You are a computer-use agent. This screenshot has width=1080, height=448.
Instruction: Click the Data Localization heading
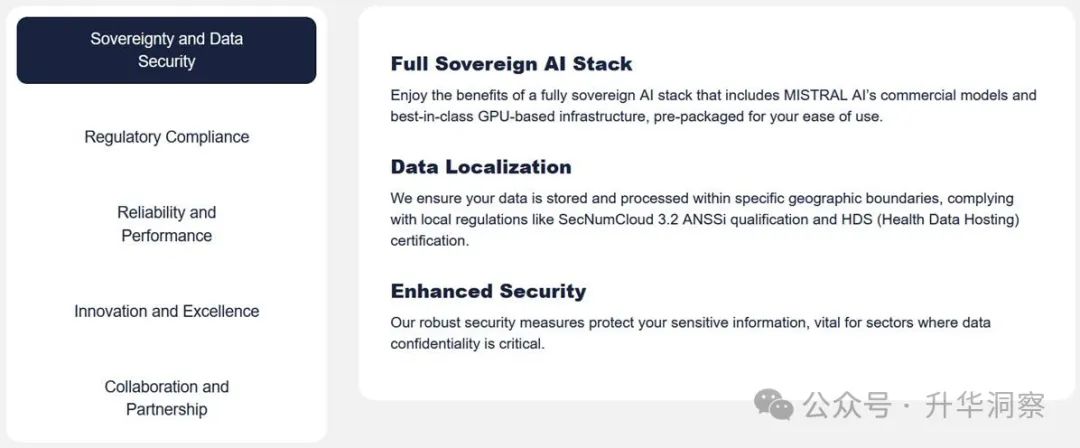[481, 167]
